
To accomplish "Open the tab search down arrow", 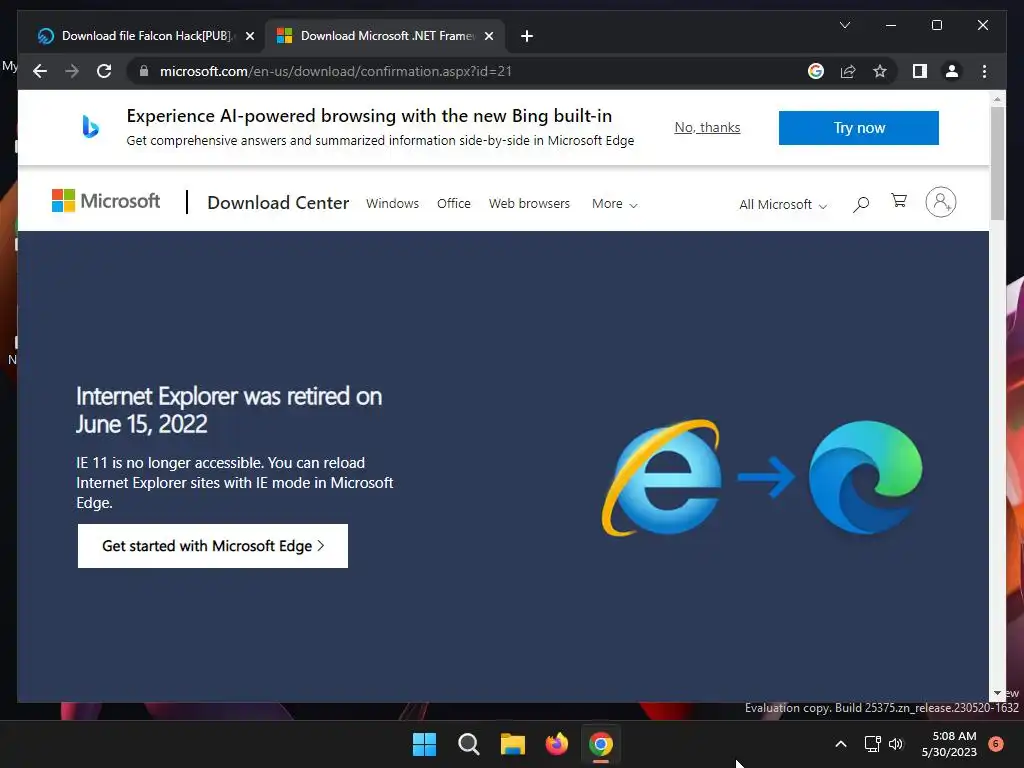I will 844,25.
